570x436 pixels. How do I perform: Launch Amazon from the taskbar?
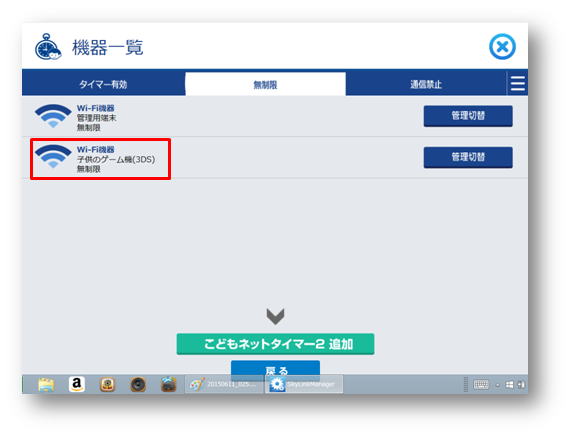pos(77,384)
